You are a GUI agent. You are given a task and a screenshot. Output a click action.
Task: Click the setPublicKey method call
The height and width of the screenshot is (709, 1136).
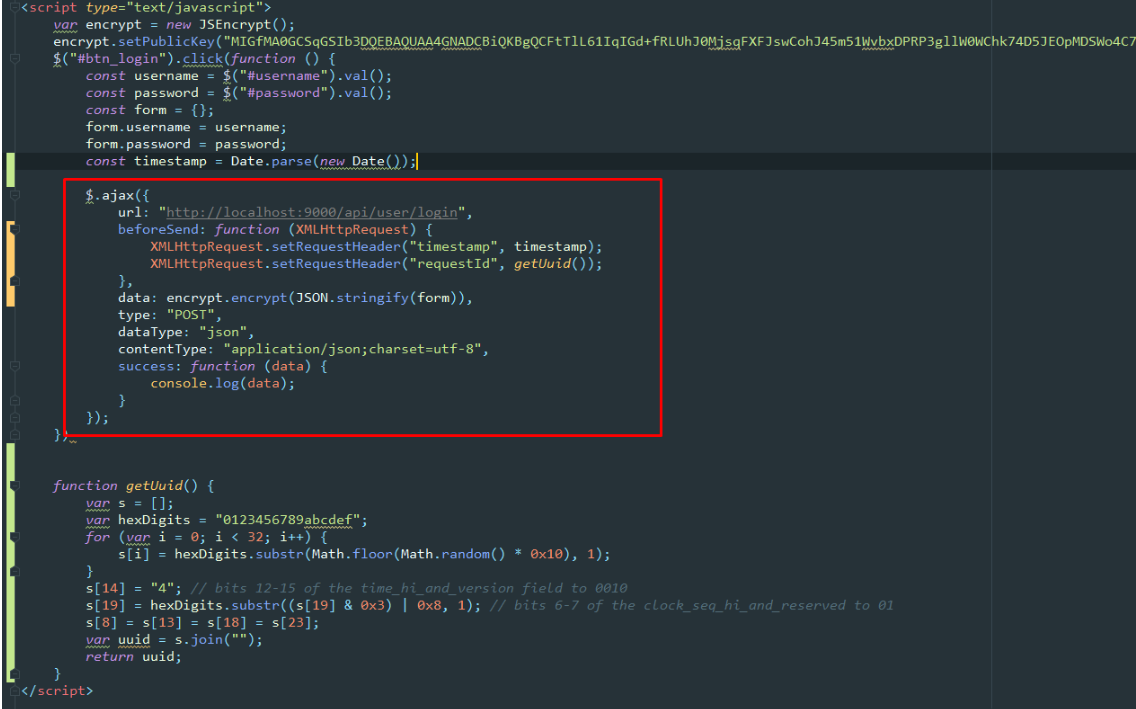click(x=167, y=41)
